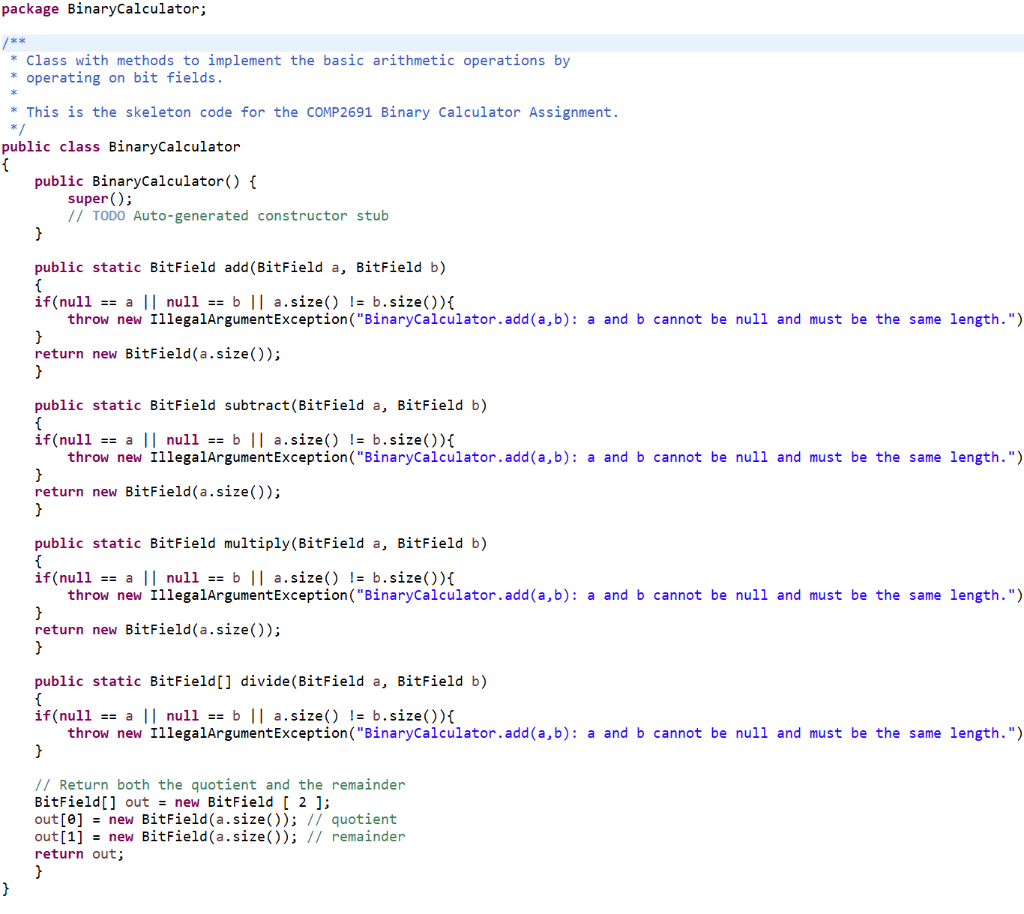Select the TODO Auto-generated constructor stub comment
1024x914 pixels.
[x=227, y=215]
